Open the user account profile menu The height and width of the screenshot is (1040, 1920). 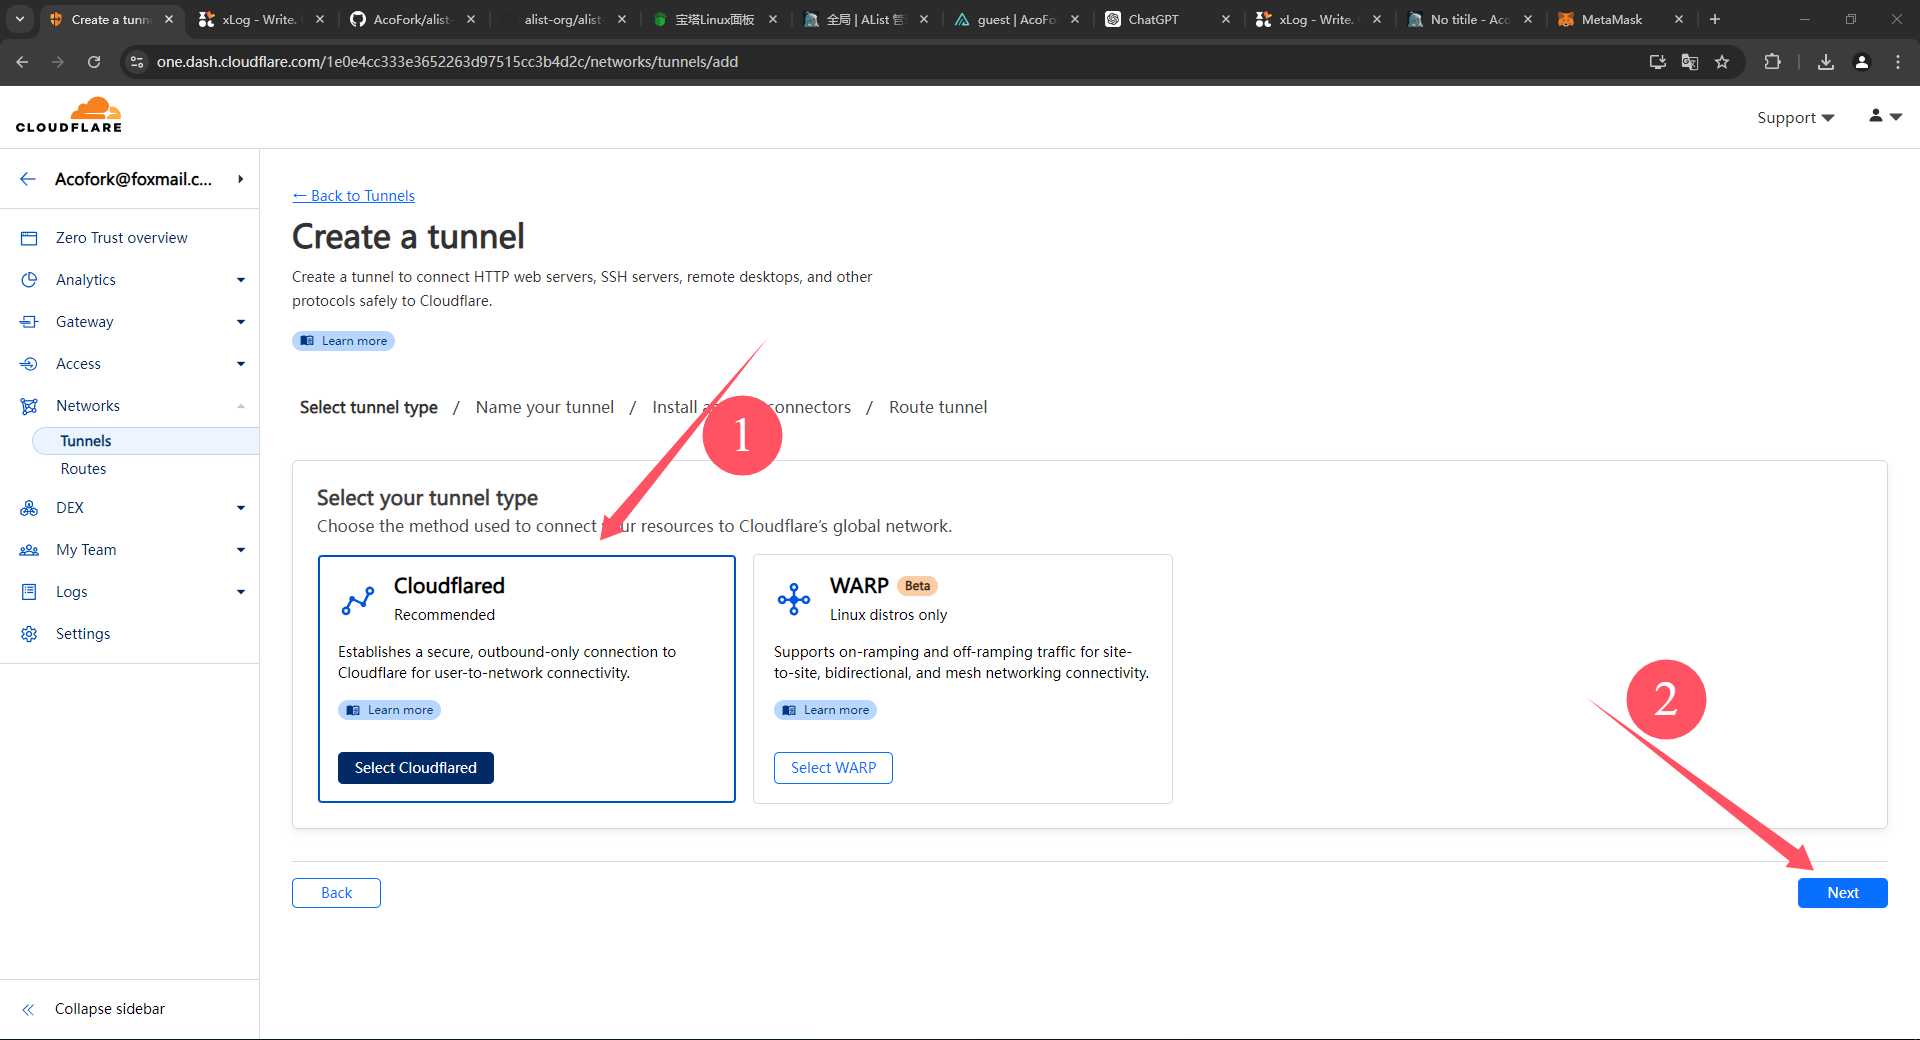(x=1885, y=117)
